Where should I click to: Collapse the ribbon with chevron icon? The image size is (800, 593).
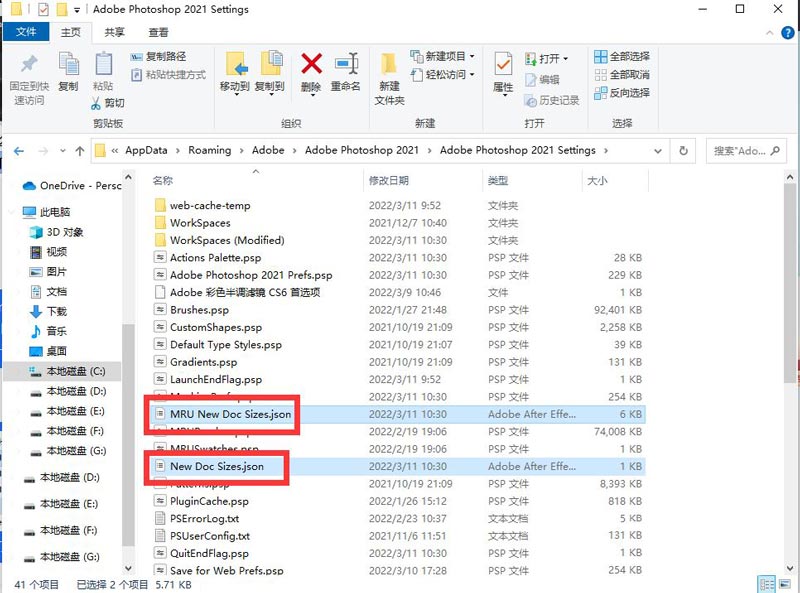point(769,33)
